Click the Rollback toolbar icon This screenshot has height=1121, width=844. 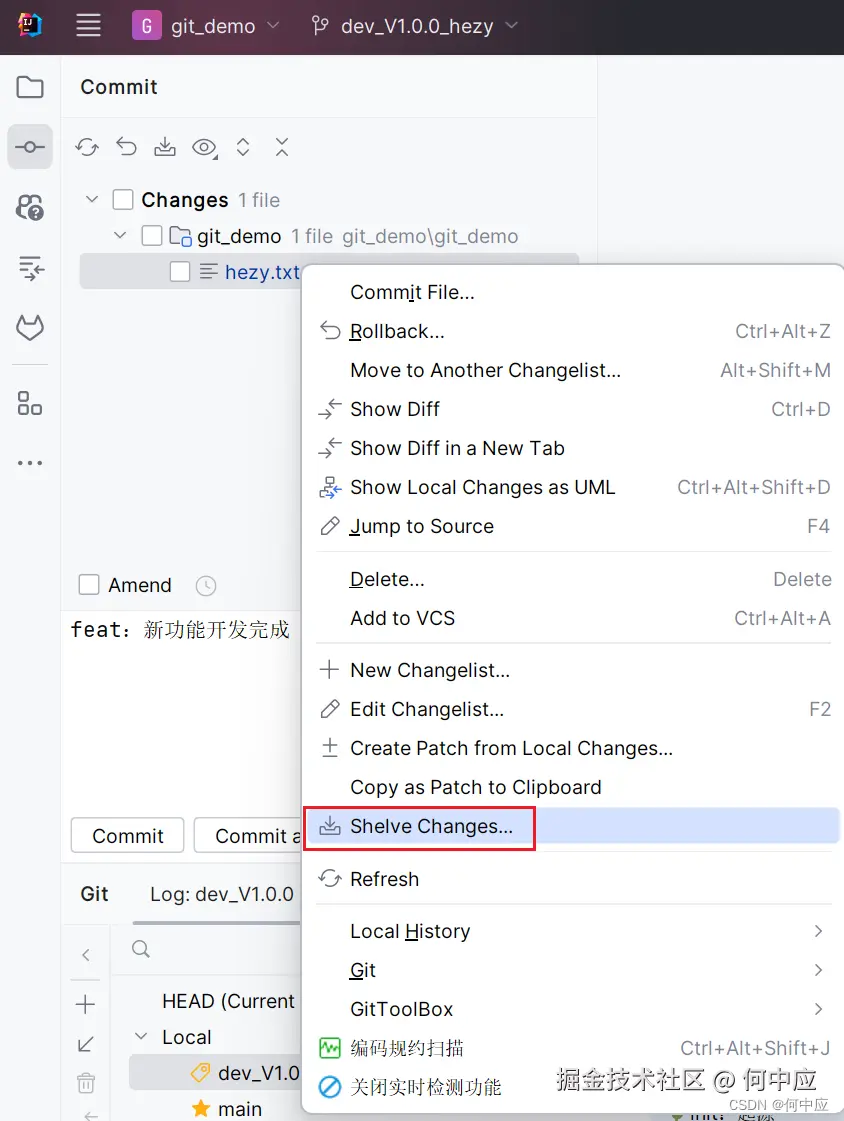(126, 147)
